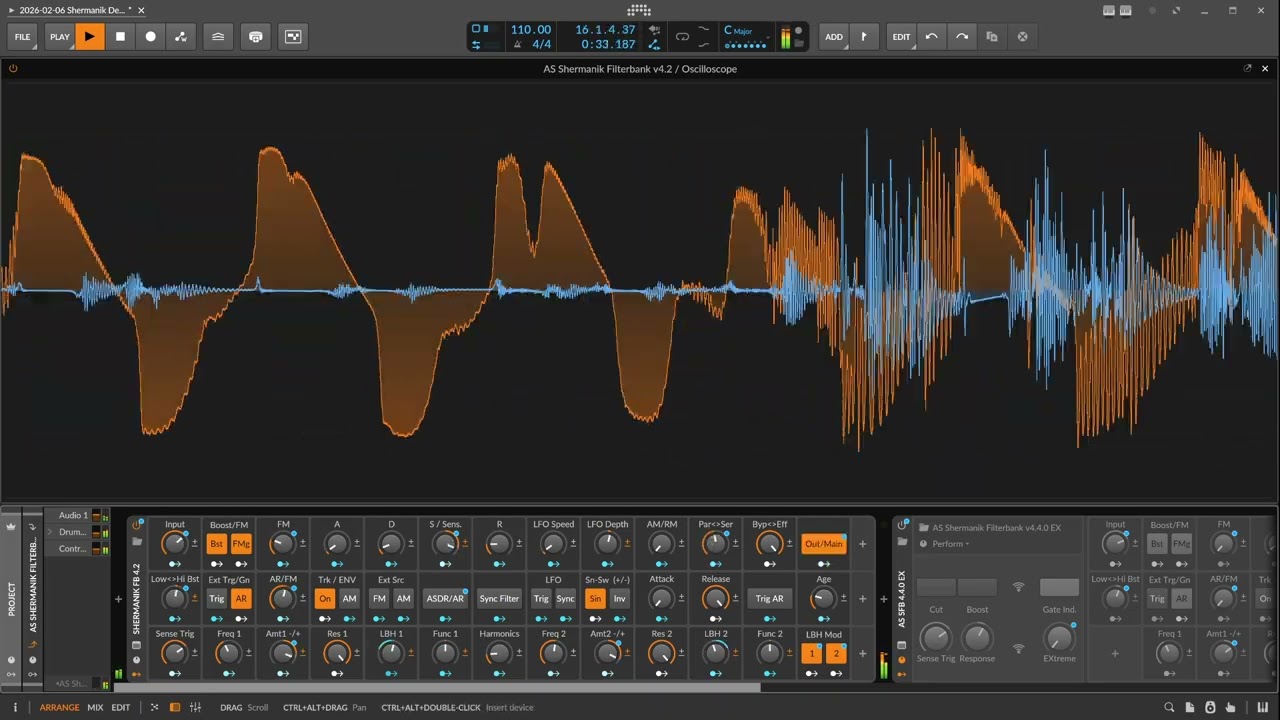Toggle oscilloscope window power button
Viewport: 1280px width, 720px height.
13,68
